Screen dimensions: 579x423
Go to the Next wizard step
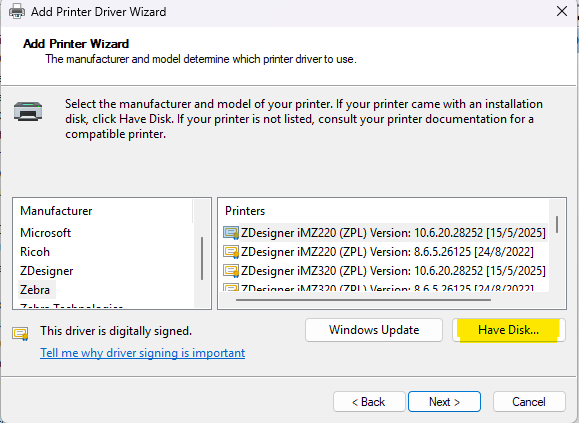(444, 402)
